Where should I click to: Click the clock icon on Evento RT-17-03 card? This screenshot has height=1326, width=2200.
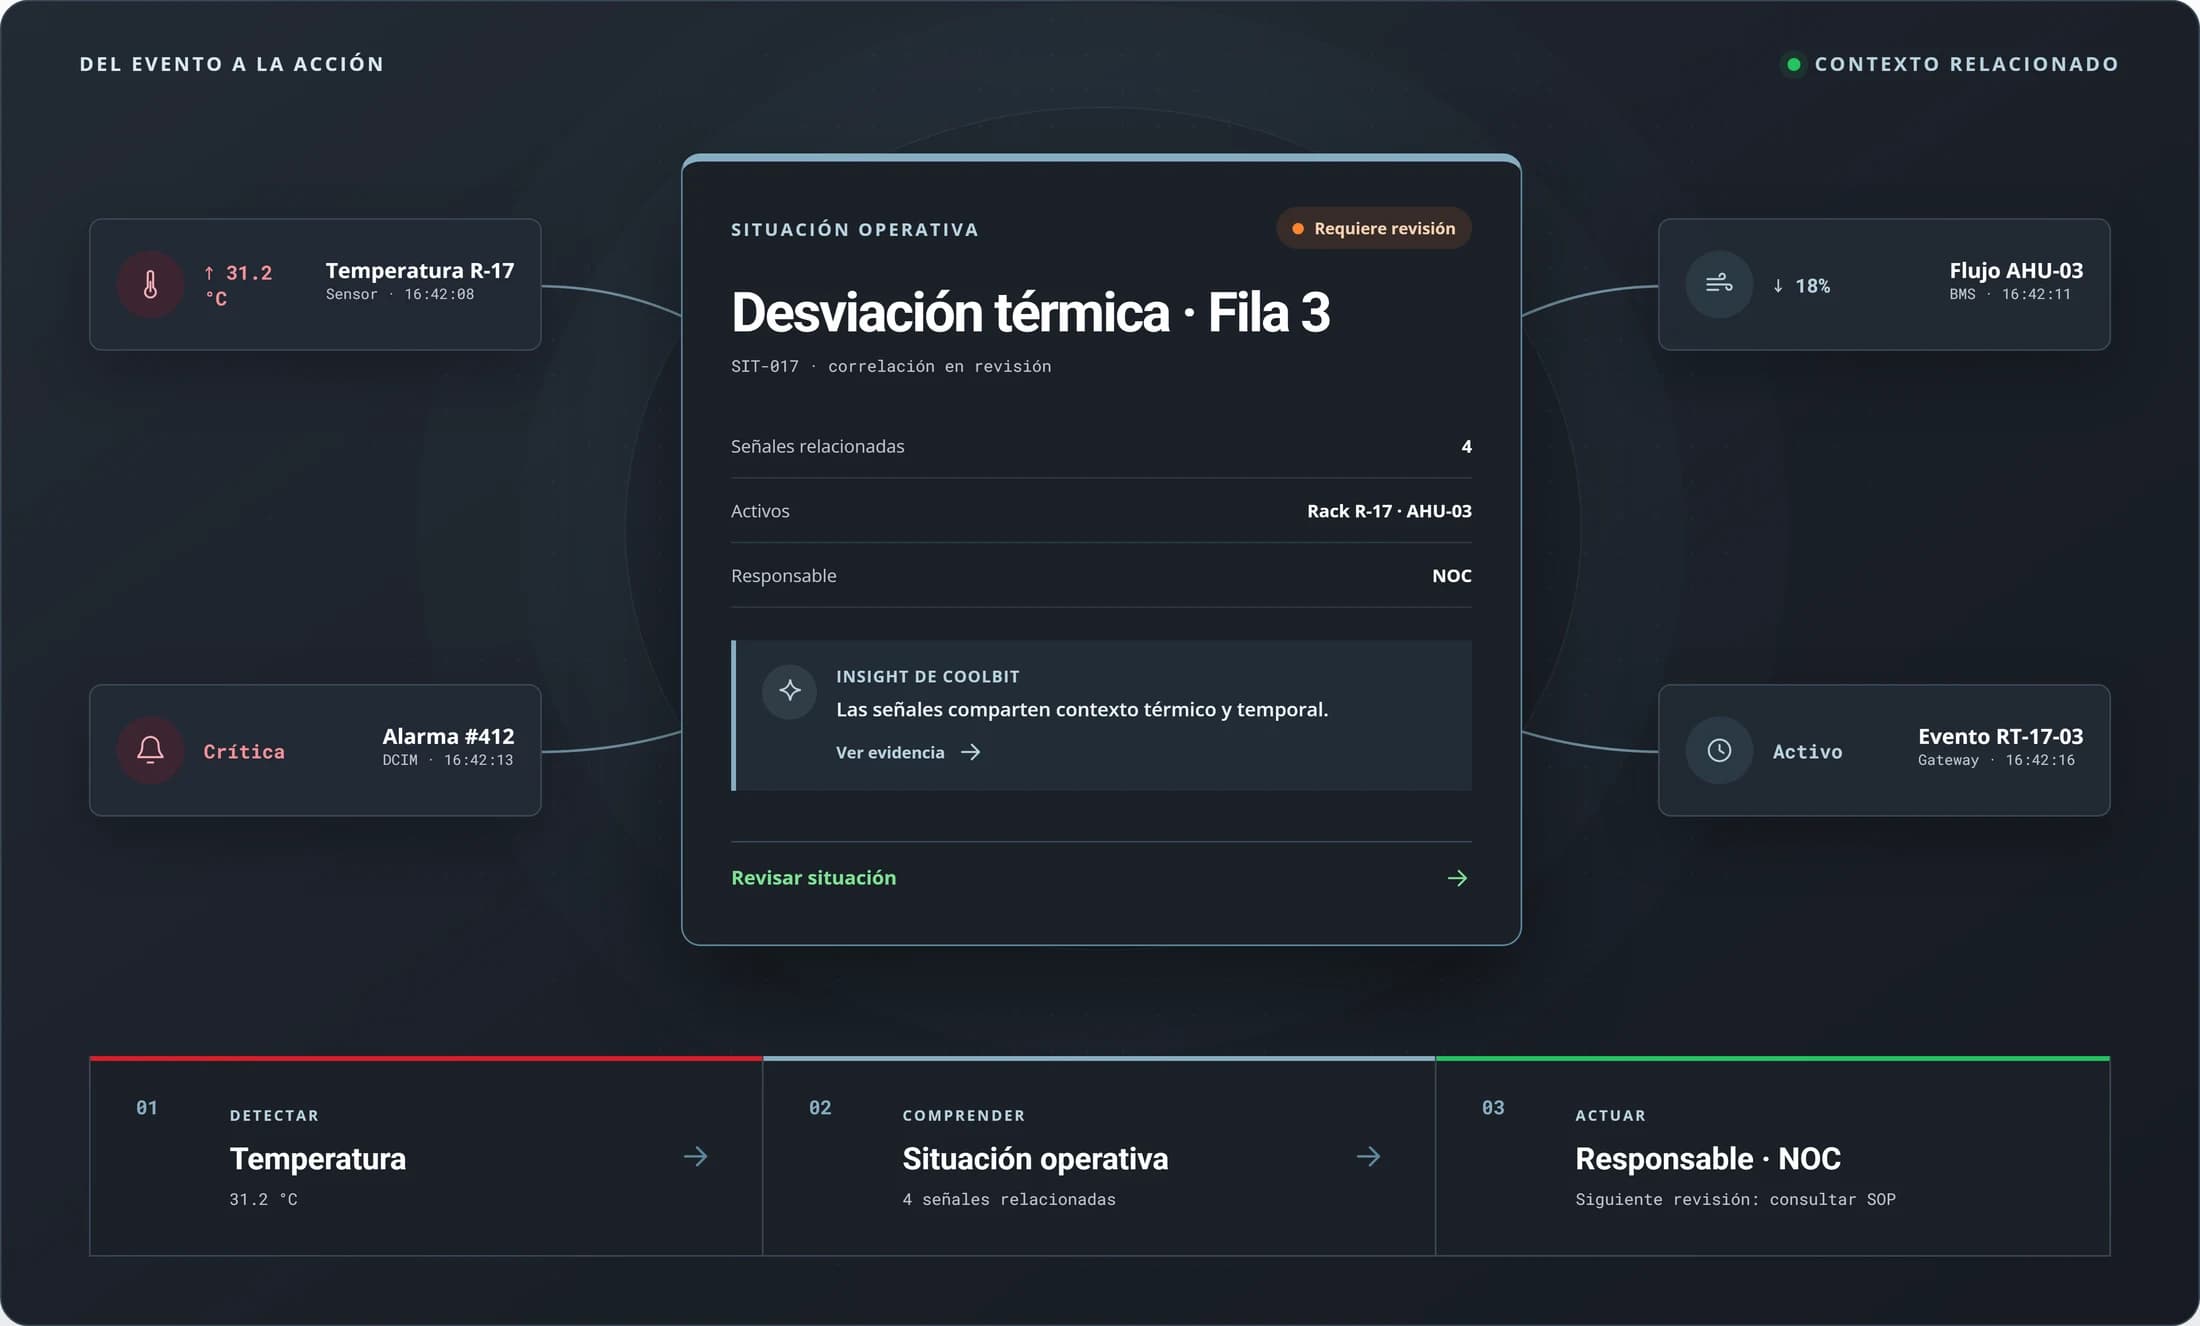click(1719, 750)
